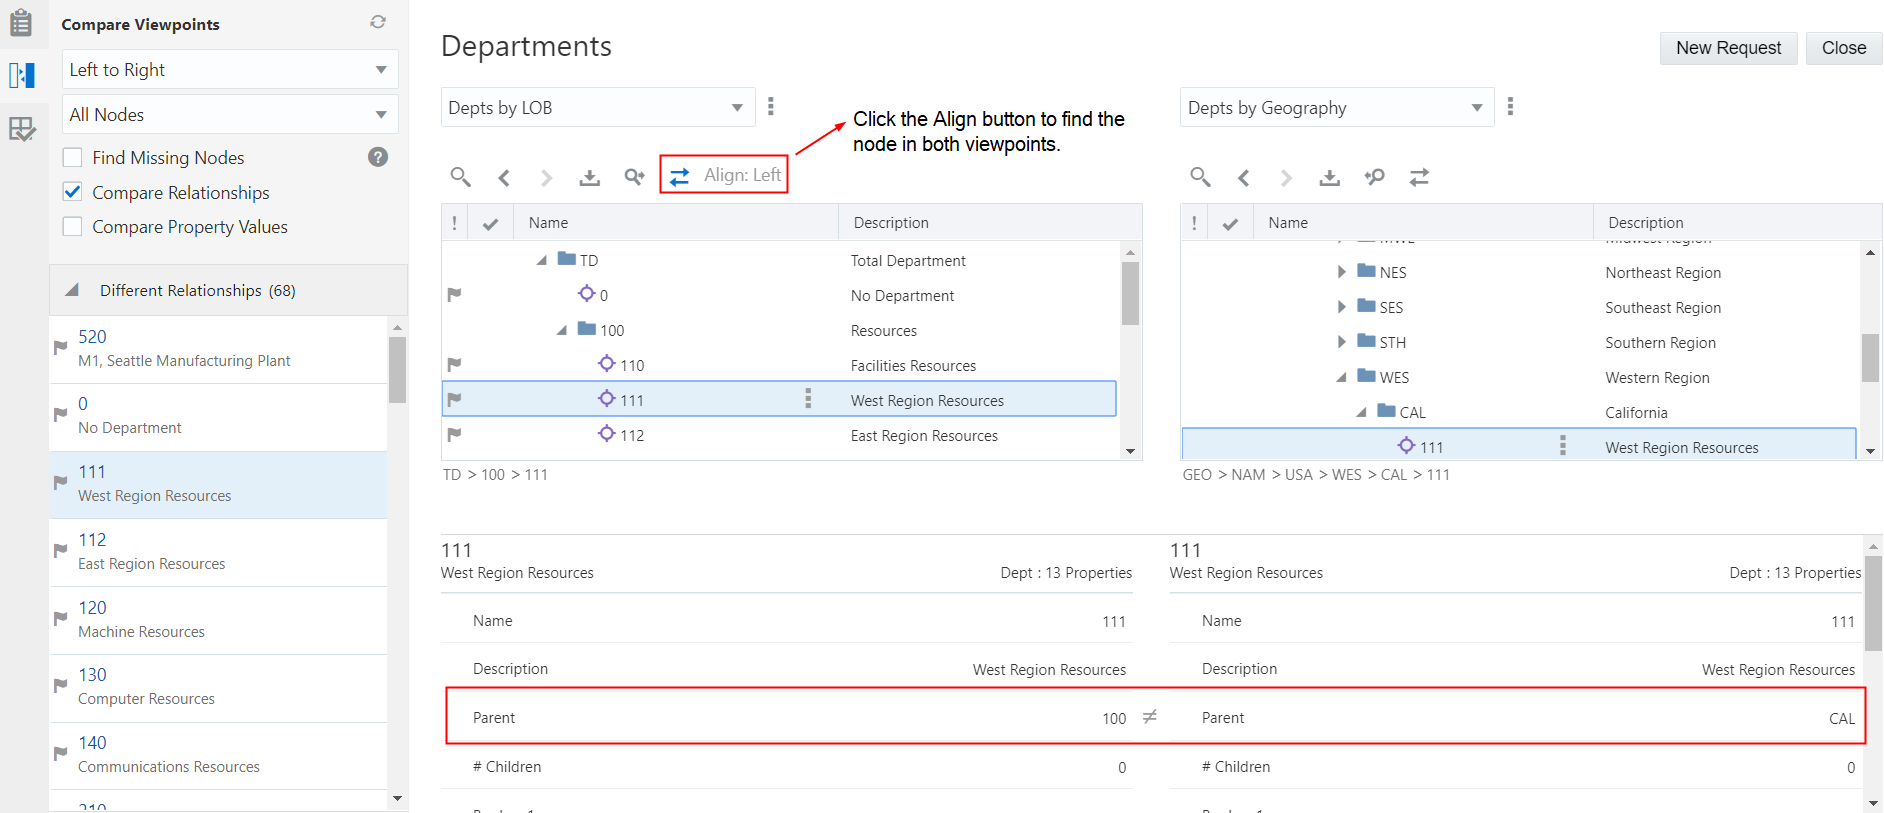Screen dimensions: 1884x813
Task: Select 130 Computer Resources in results
Action: click(x=218, y=687)
